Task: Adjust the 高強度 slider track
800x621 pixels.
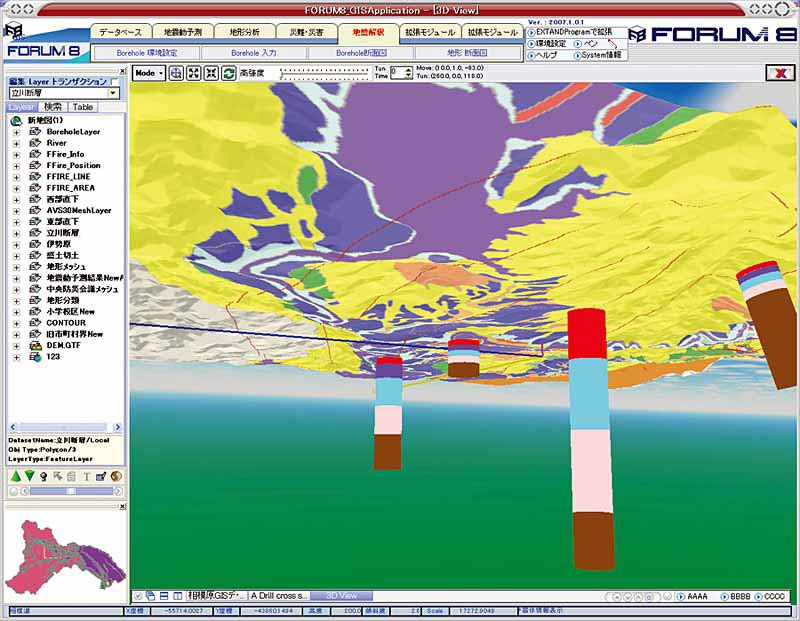Action: tap(325, 73)
